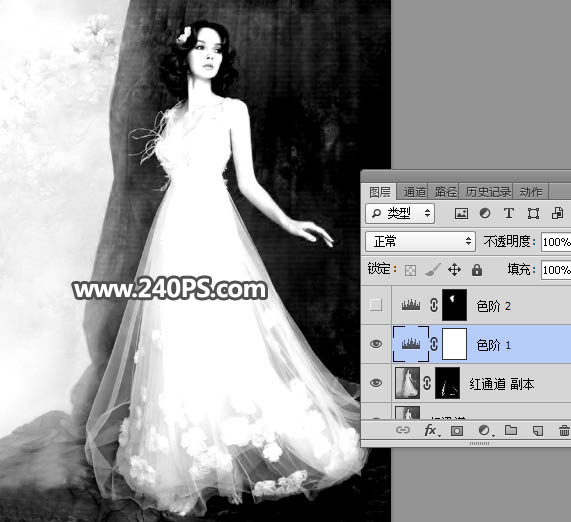Screen dimensions: 571x522
Task: Select the 红通道 副本 layer name
Action: coord(501,384)
